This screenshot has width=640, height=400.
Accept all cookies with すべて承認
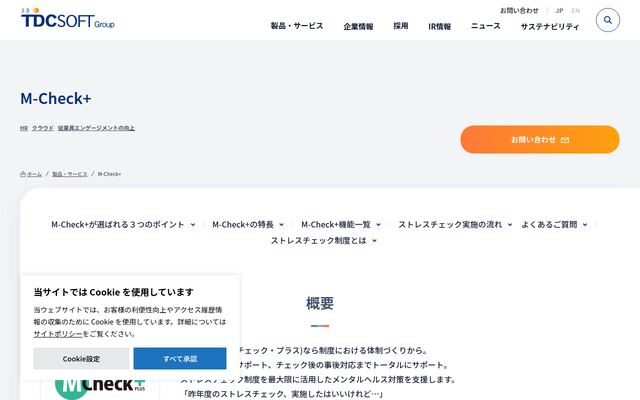point(180,358)
